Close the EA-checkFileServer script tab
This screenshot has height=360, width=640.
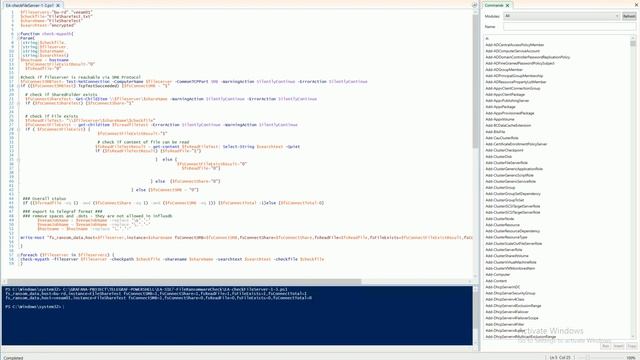click(58, 6)
